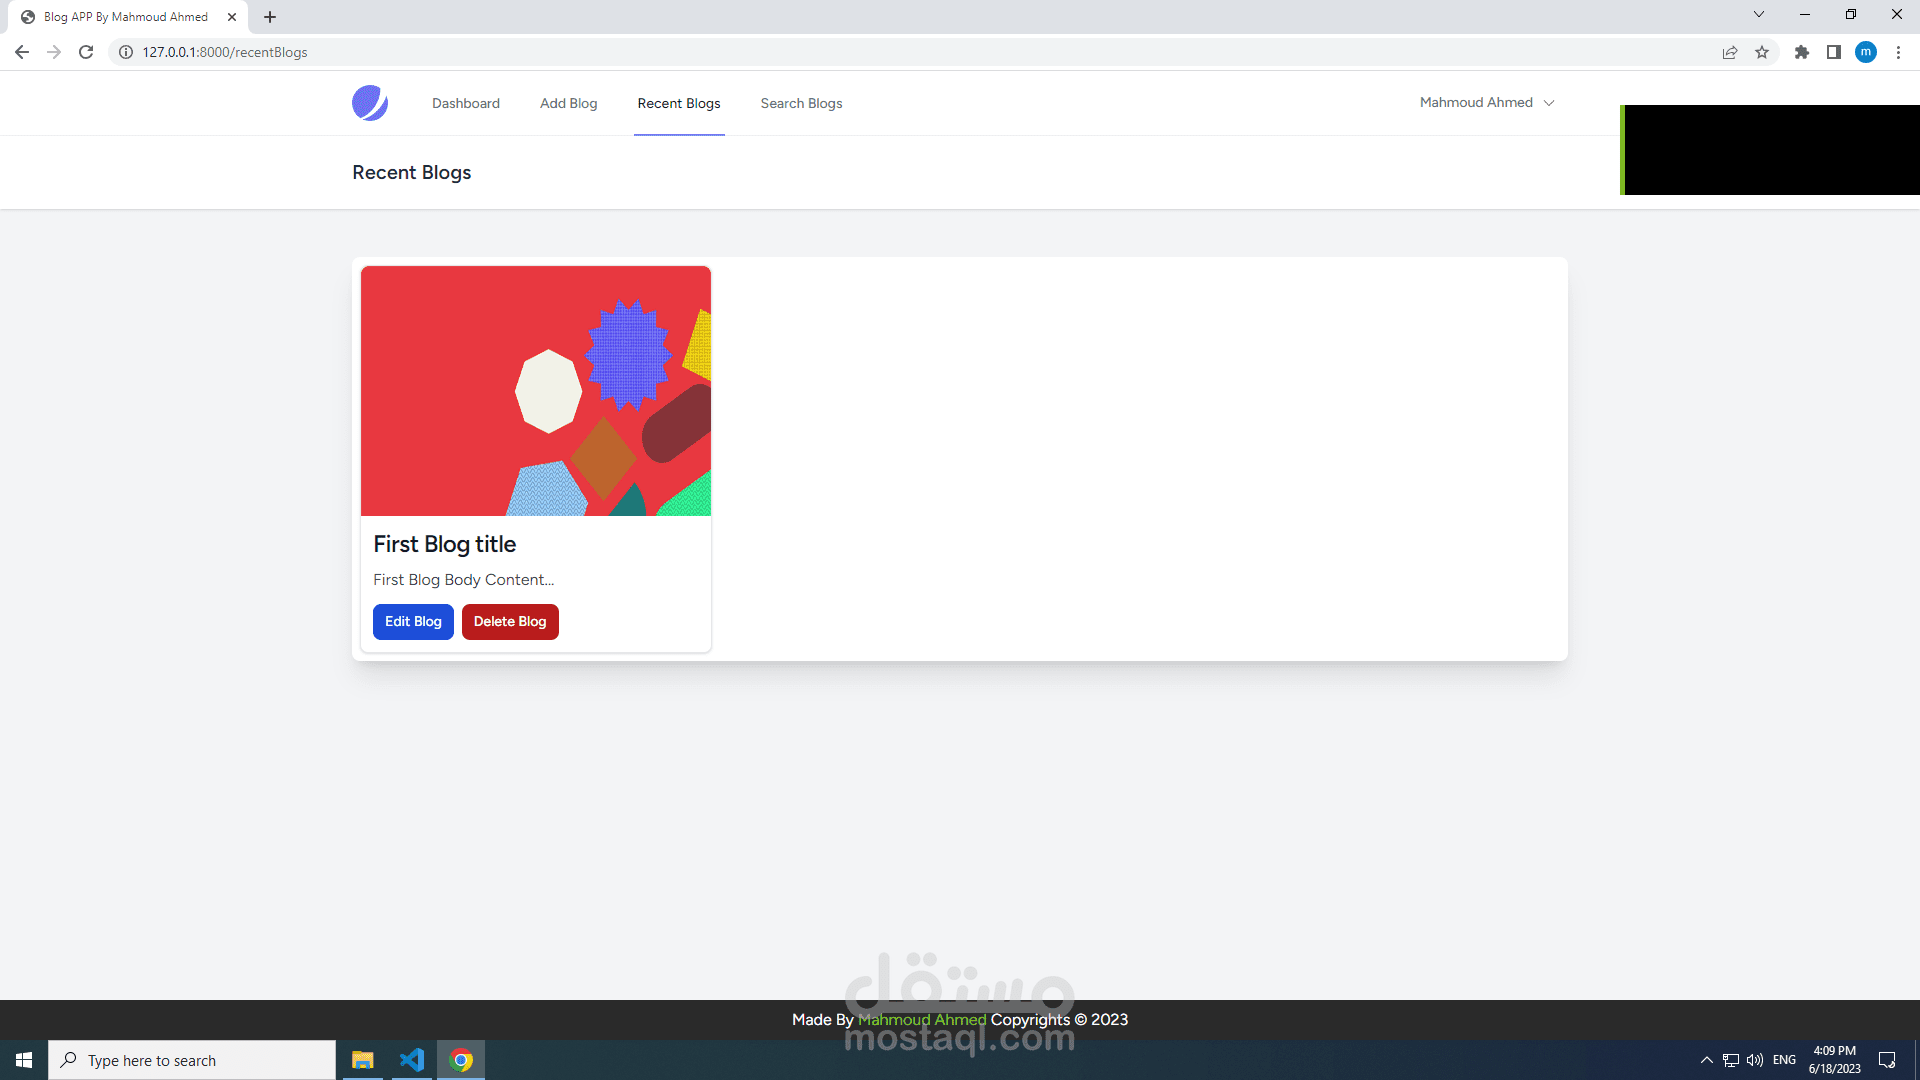
Task: Expand hidden system tray icons
Action: (x=1706, y=1060)
